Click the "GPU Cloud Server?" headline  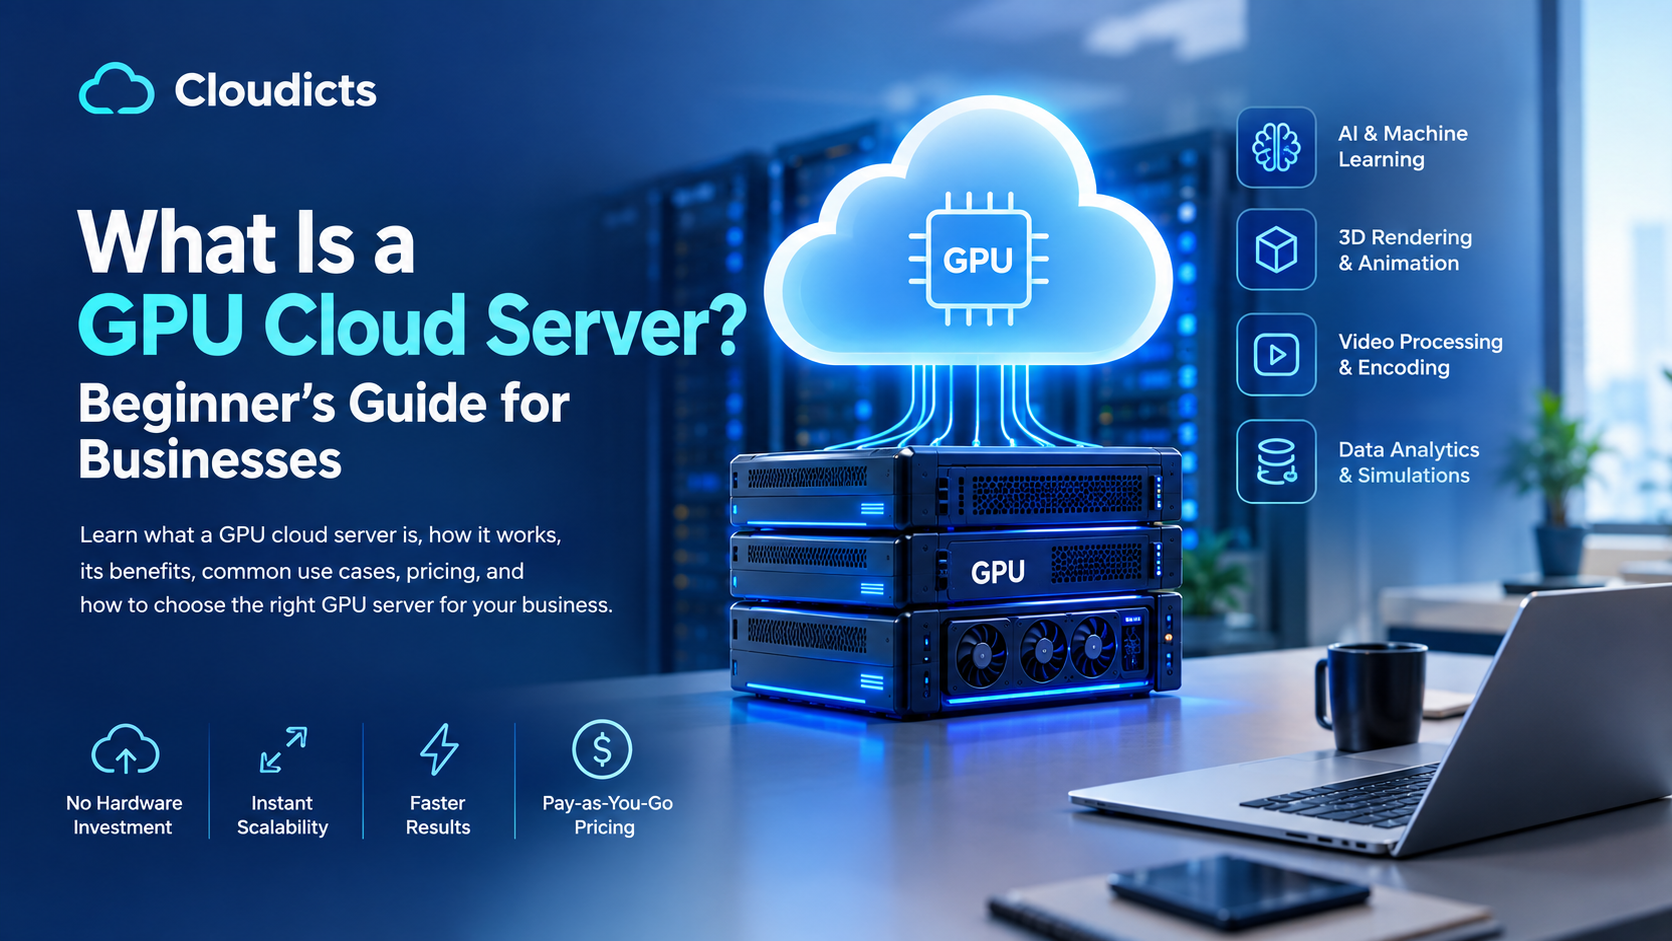tap(412, 324)
